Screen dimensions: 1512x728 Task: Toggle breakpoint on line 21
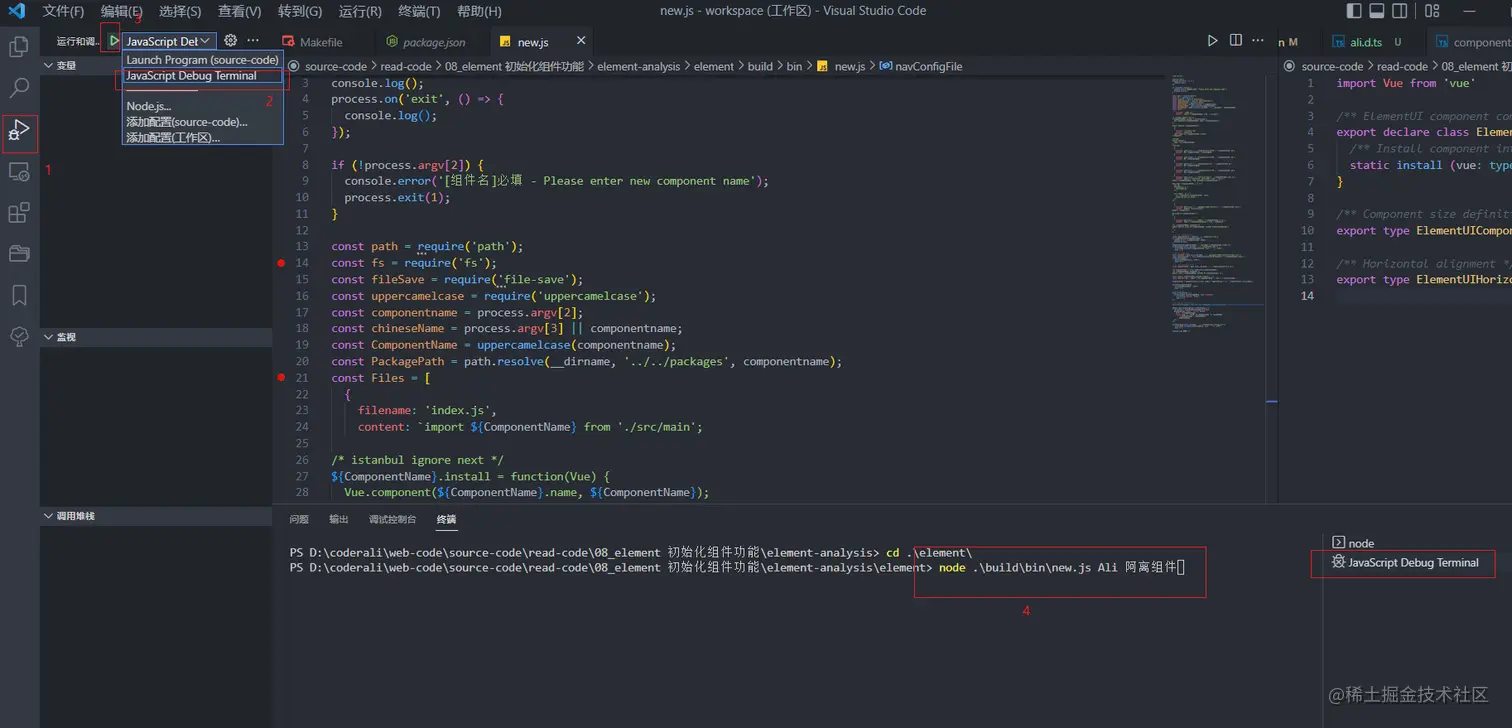tap(281, 378)
